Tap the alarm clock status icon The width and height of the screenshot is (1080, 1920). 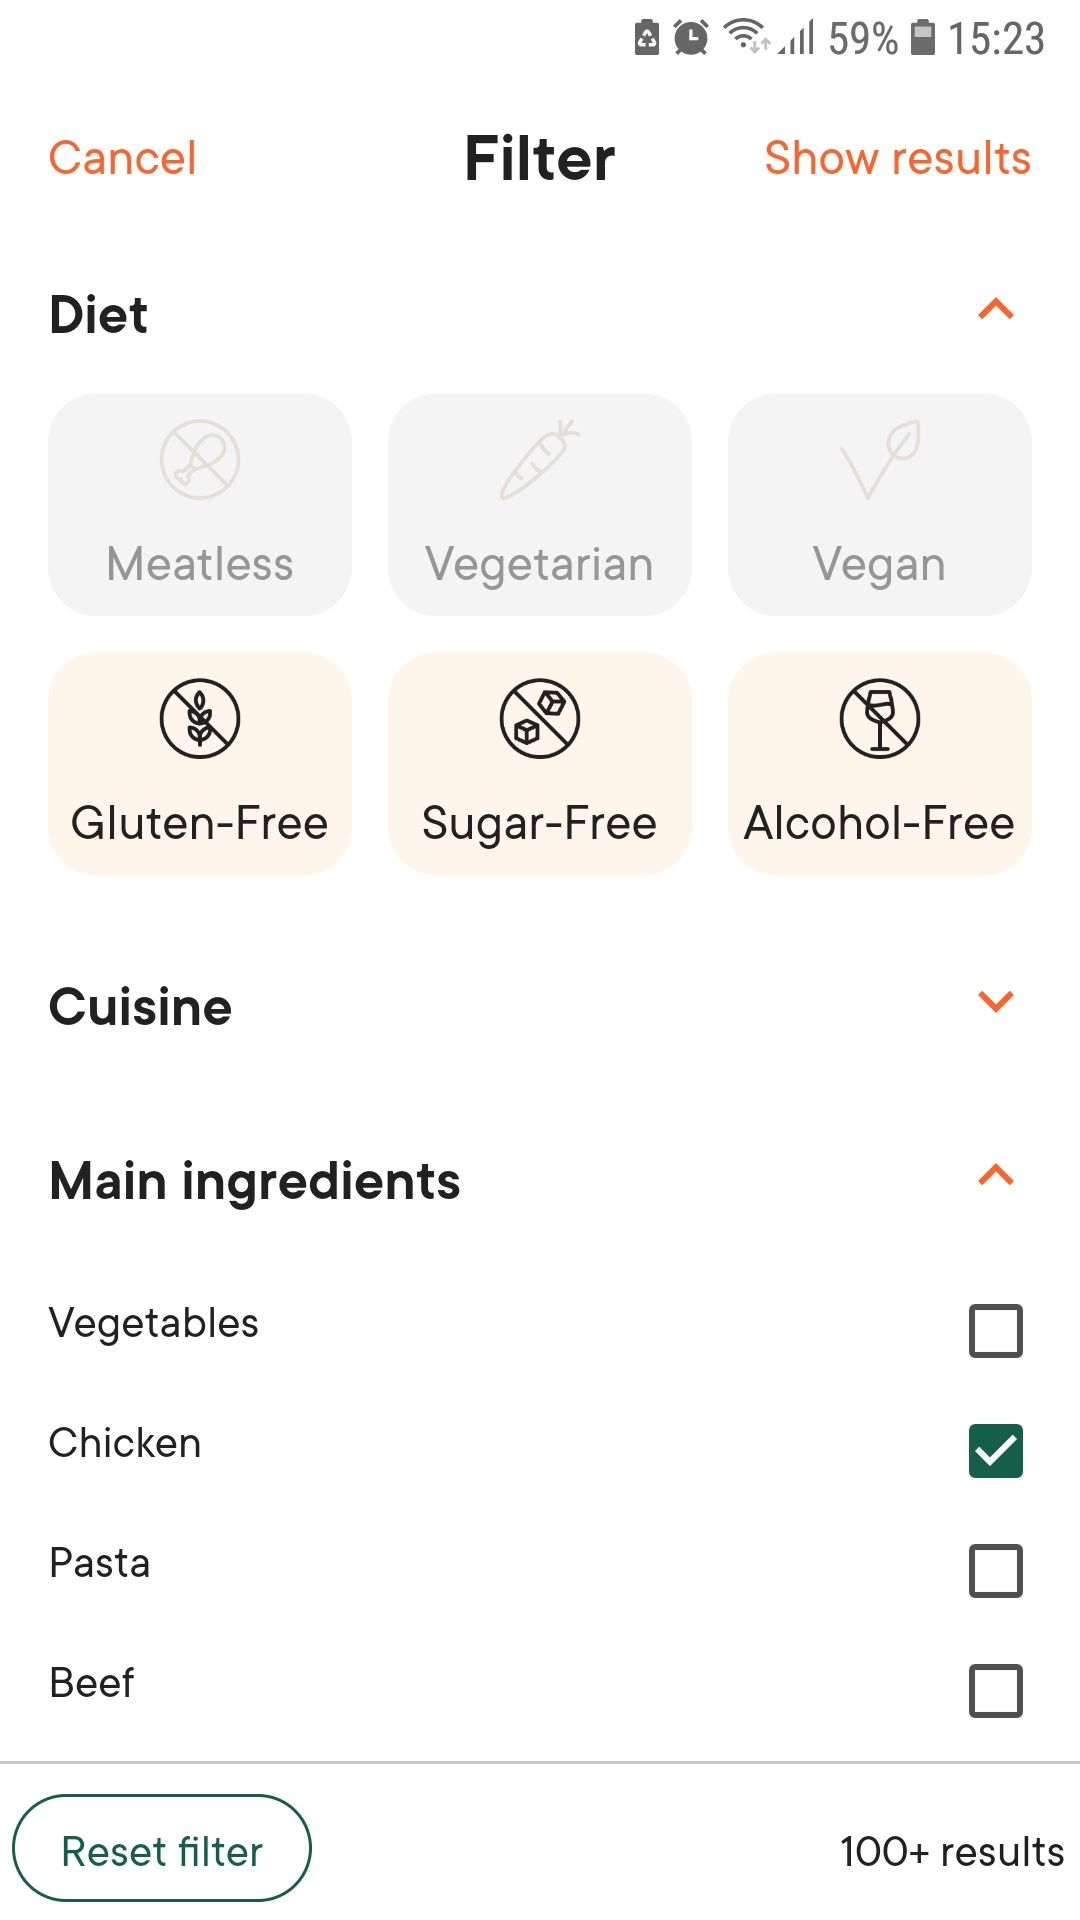click(x=691, y=38)
